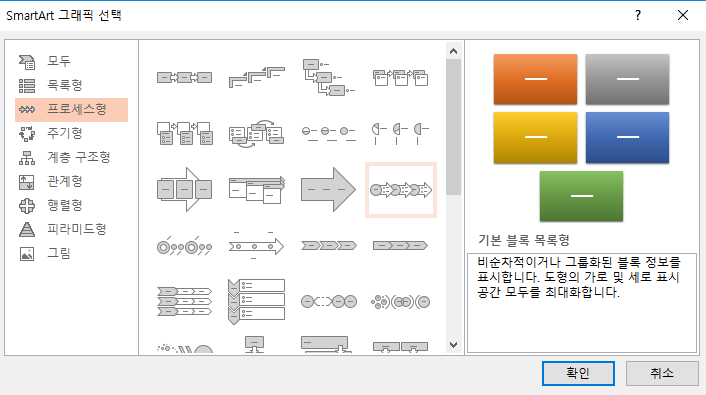706x395 pixels.
Task: Click the scroll down arrow of layout gallery
Action: point(453,345)
